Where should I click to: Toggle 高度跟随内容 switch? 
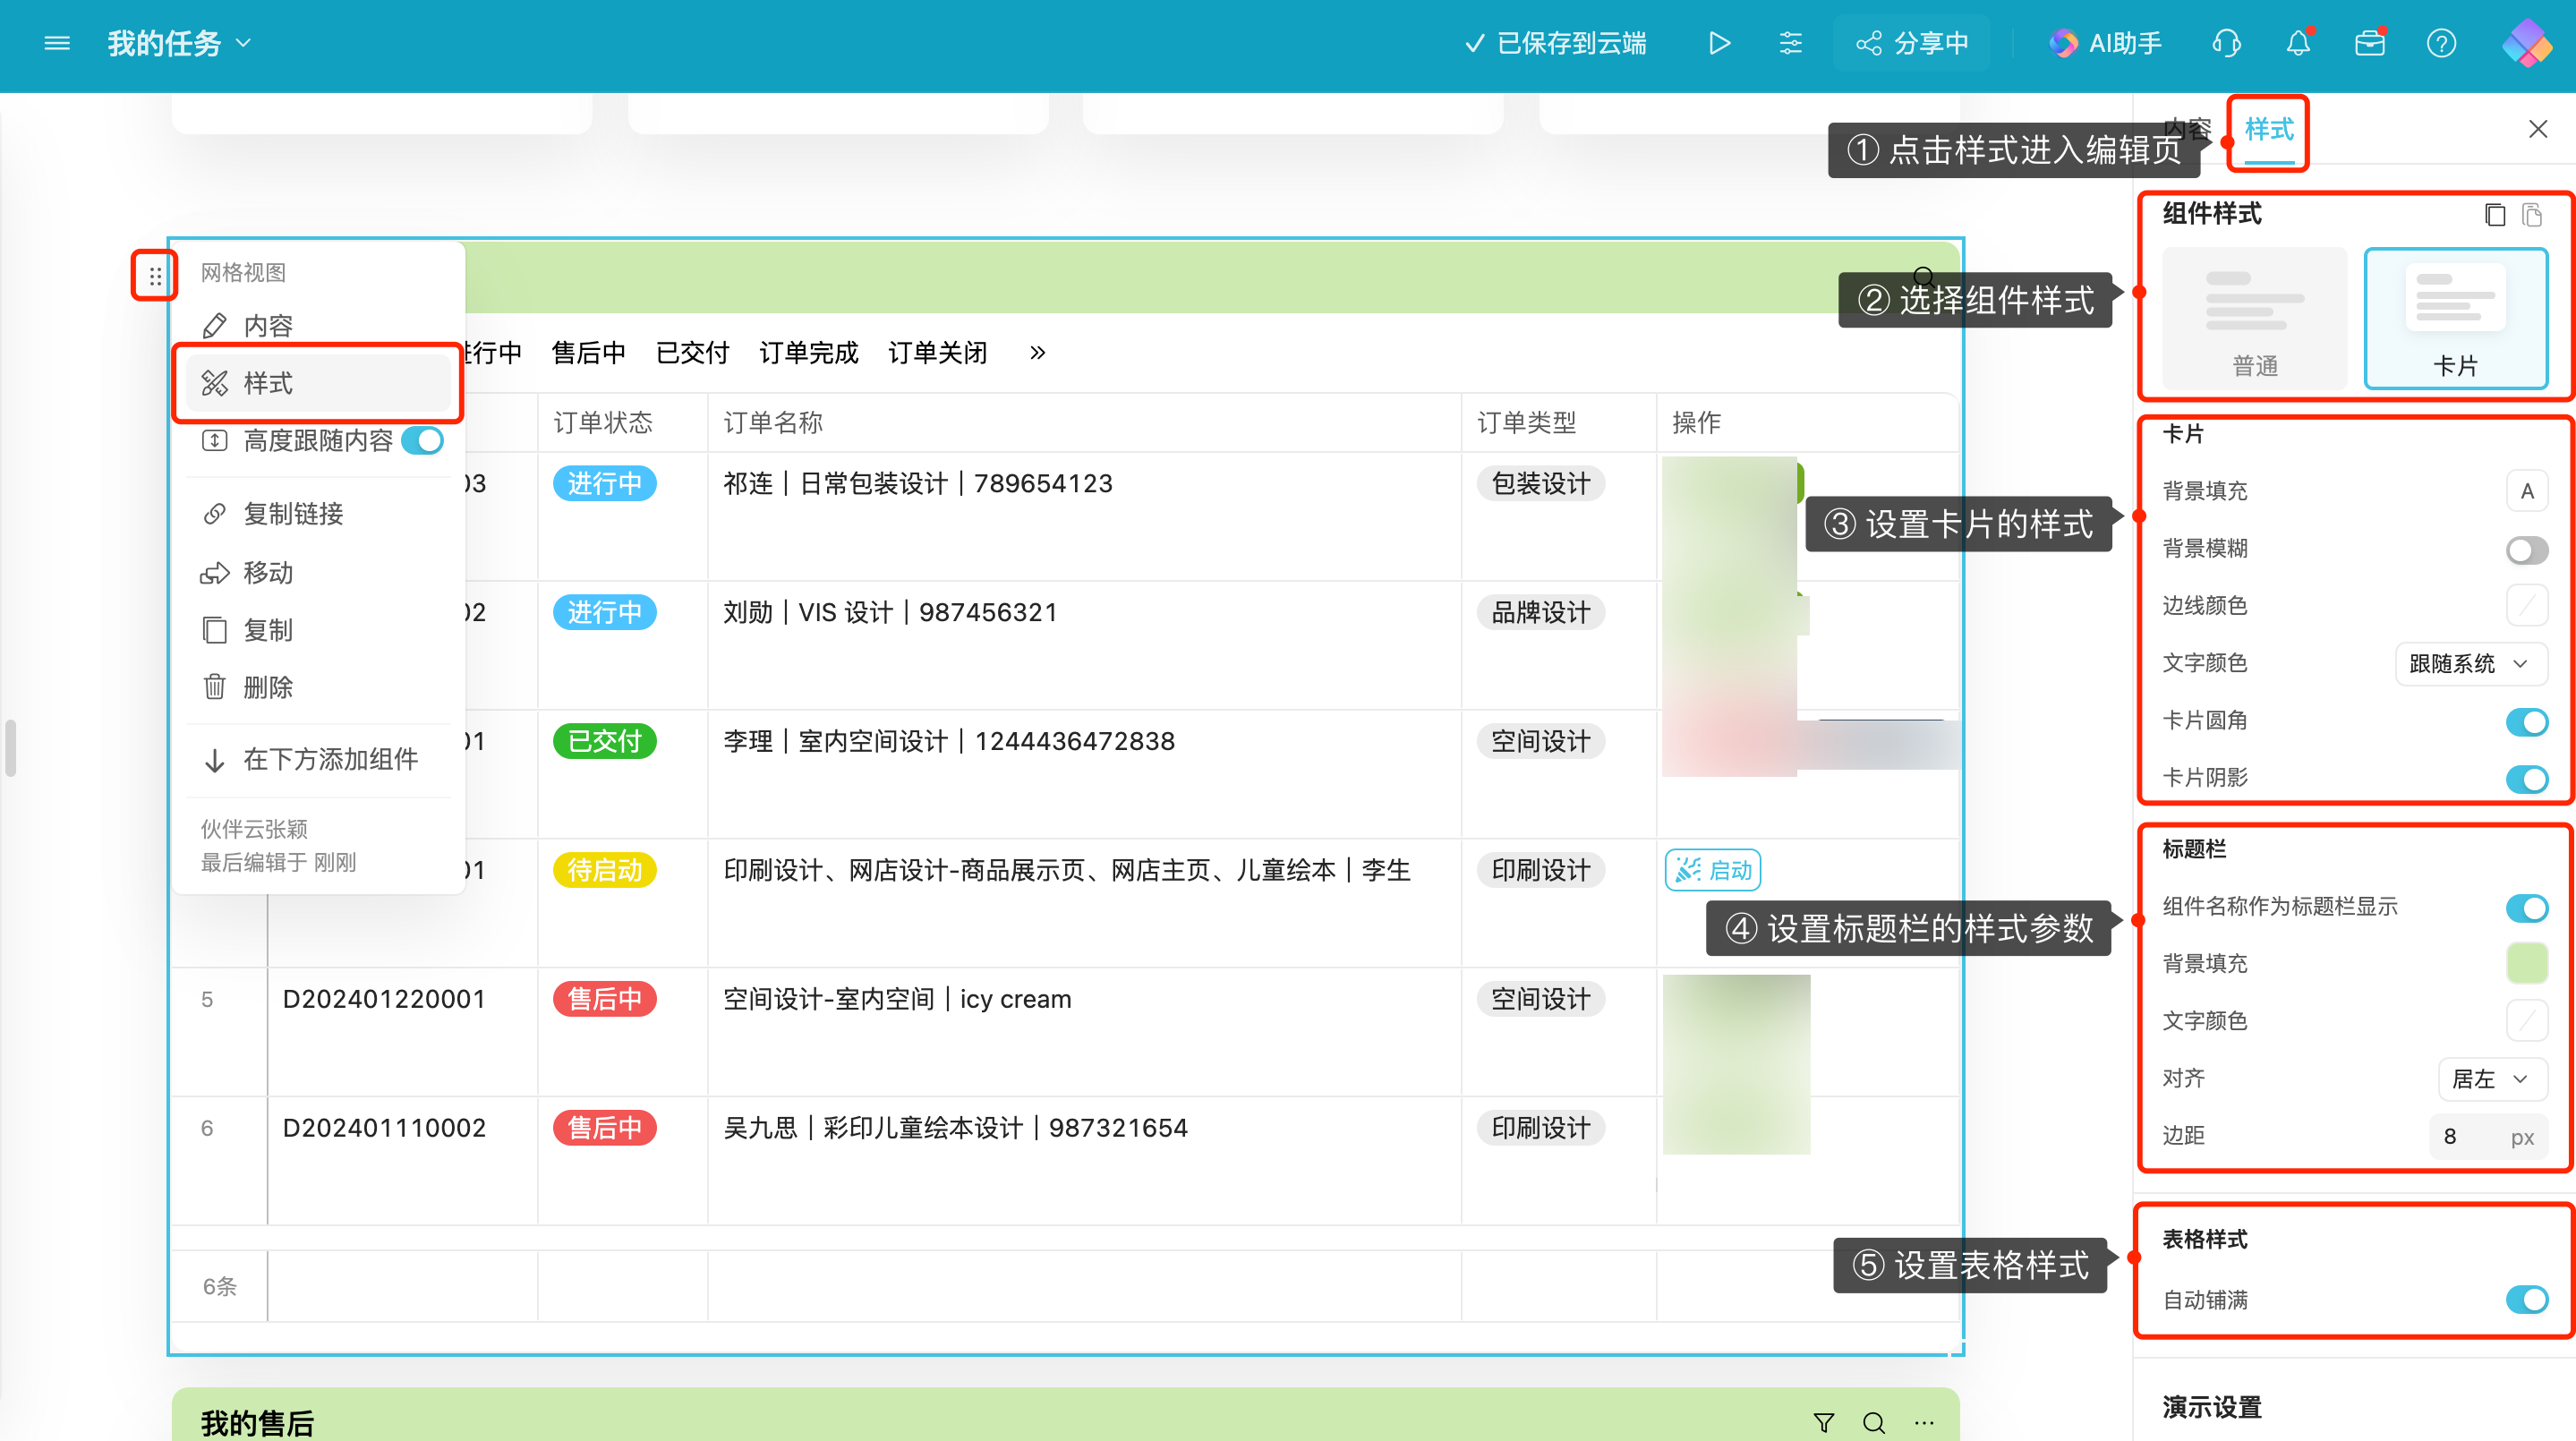pyautogui.click(x=423, y=441)
